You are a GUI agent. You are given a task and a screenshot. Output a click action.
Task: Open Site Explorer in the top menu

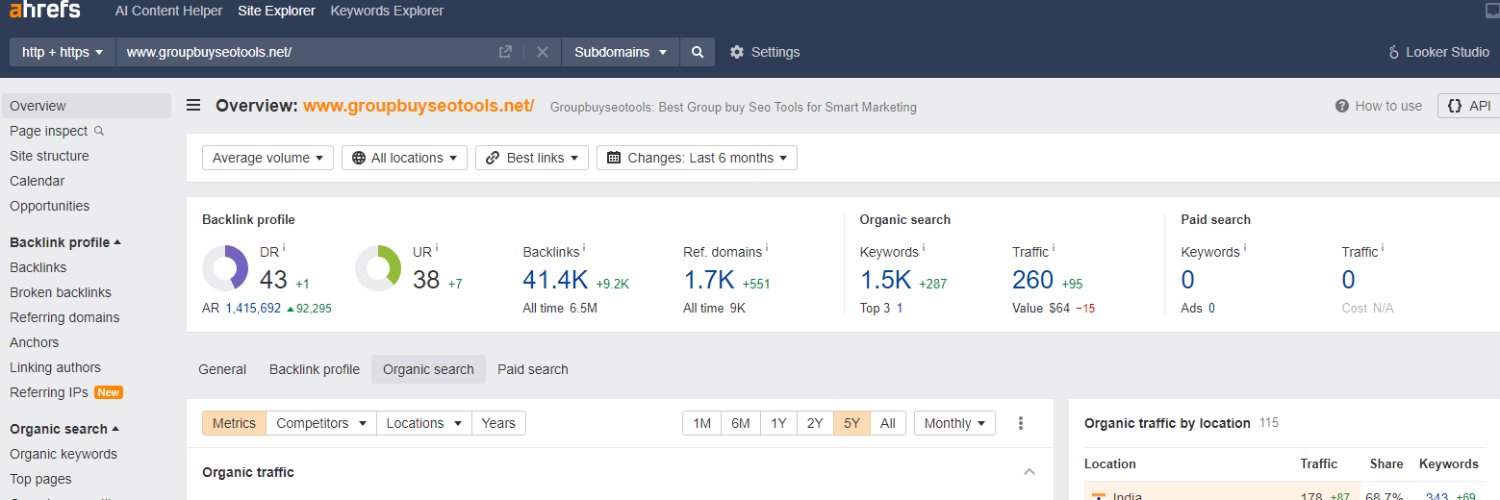point(276,11)
